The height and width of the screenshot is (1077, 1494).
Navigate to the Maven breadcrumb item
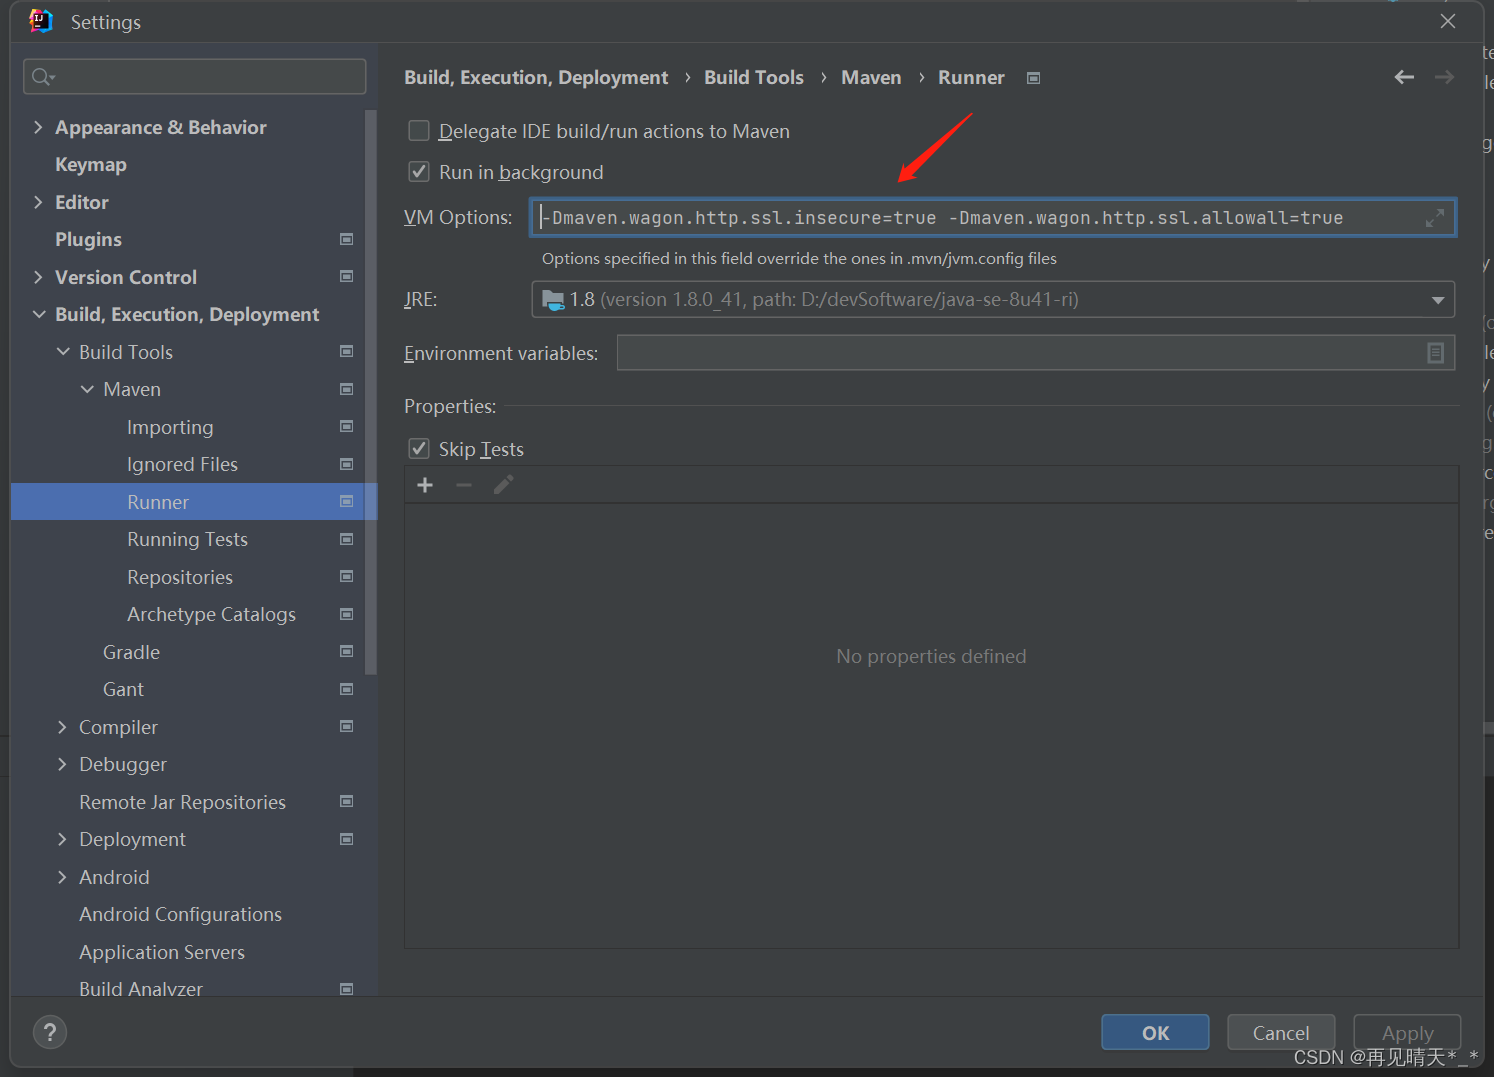[x=870, y=77]
